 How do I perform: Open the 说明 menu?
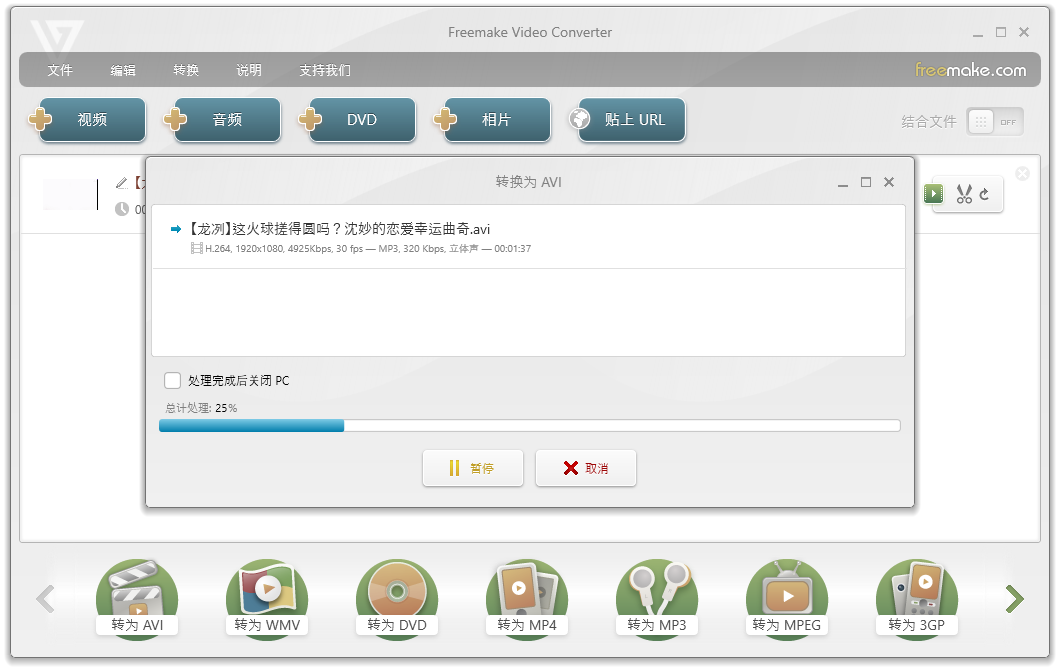(249, 70)
